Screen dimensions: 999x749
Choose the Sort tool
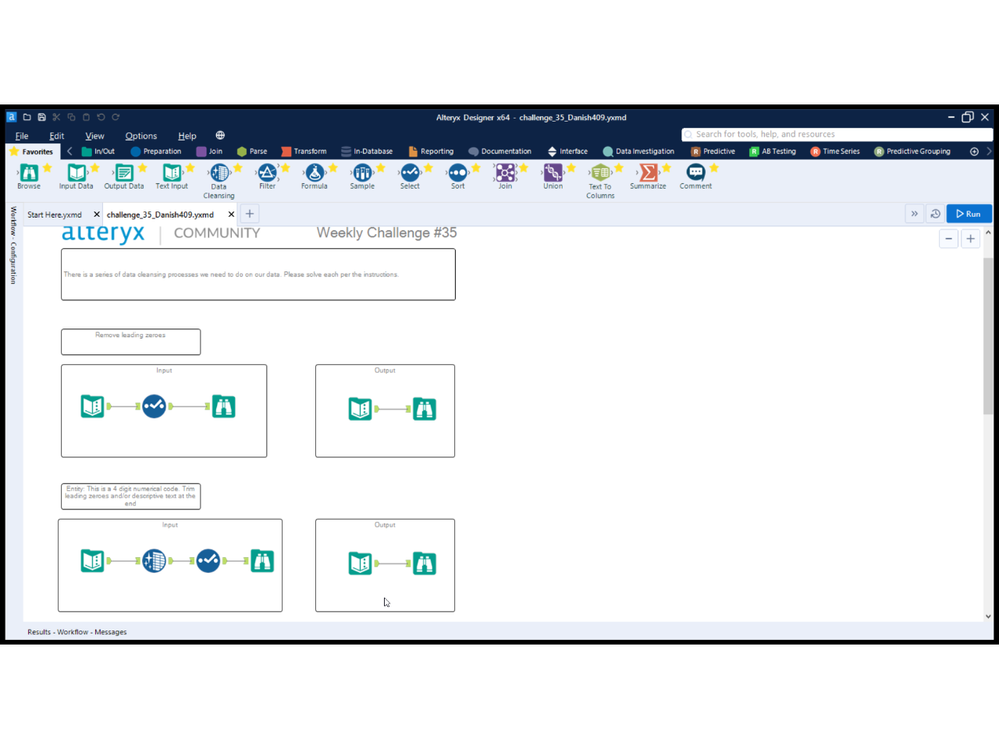[457, 176]
